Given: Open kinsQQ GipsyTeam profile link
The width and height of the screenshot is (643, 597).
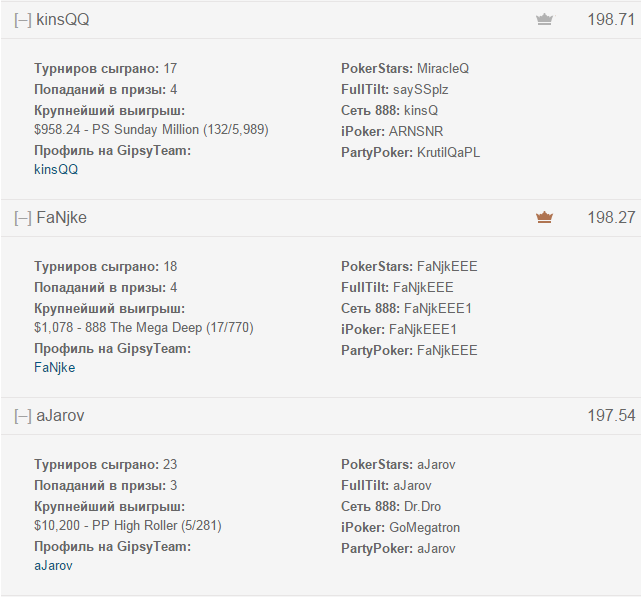Looking at the screenshot, I should pos(56,169).
